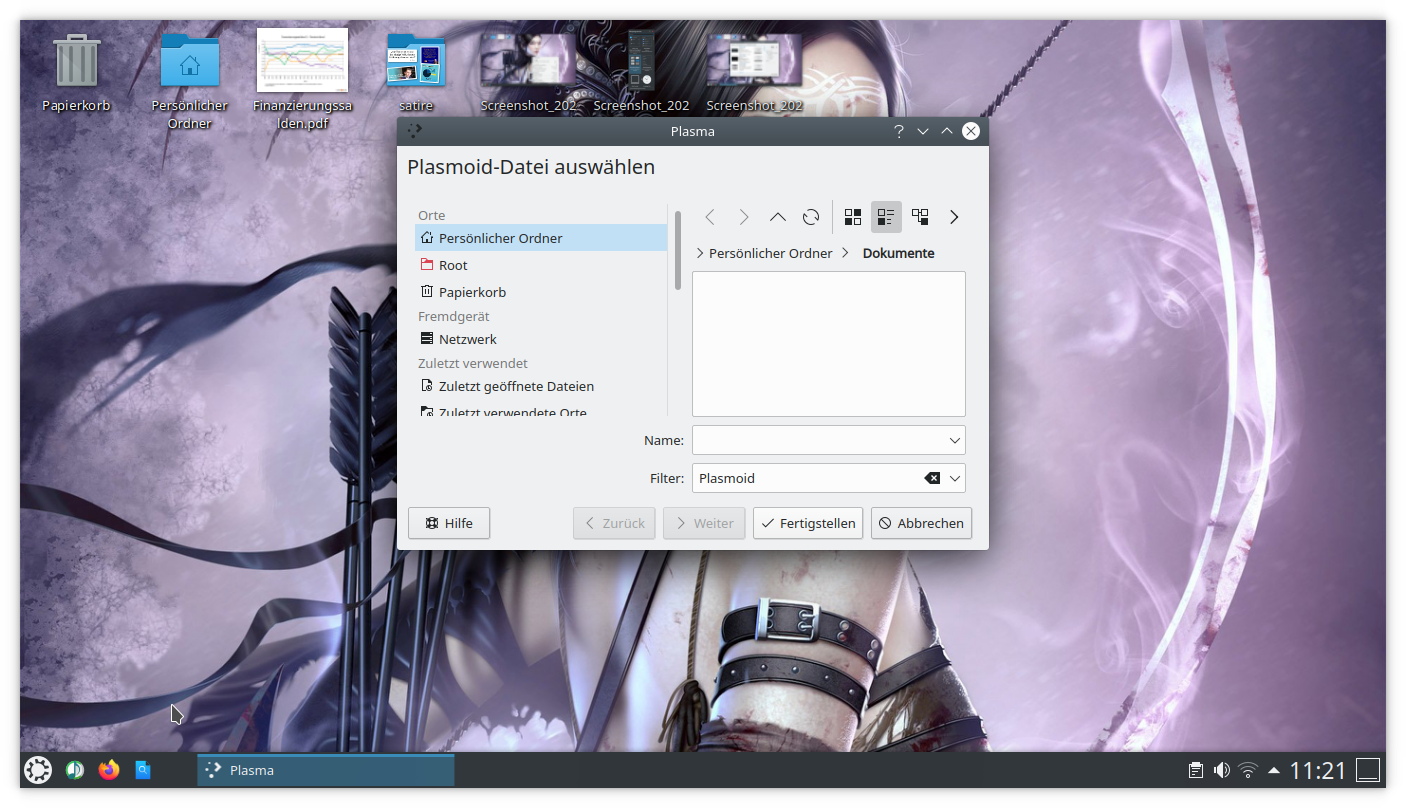Image resolution: width=1406 pixels, height=808 pixels.
Task: Open the Filter dropdown arrow
Action: point(955,478)
